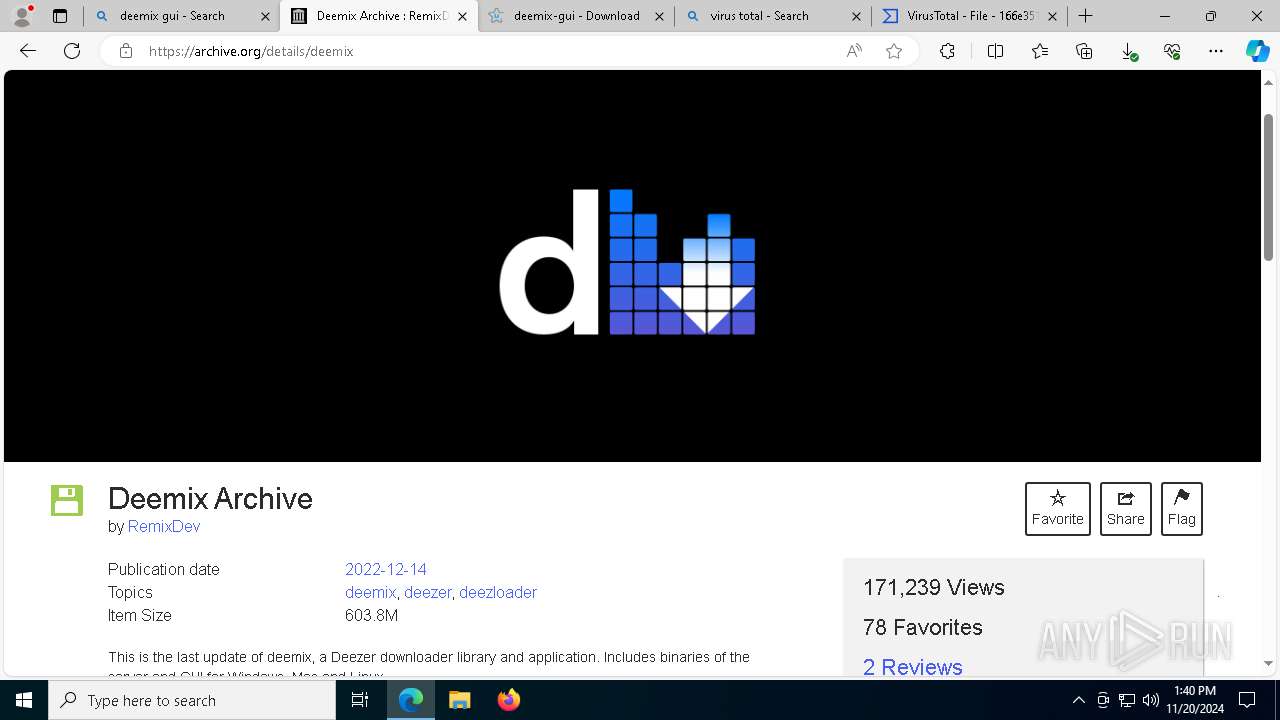
Task: Open Task View on taskbar
Action: (360, 700)
